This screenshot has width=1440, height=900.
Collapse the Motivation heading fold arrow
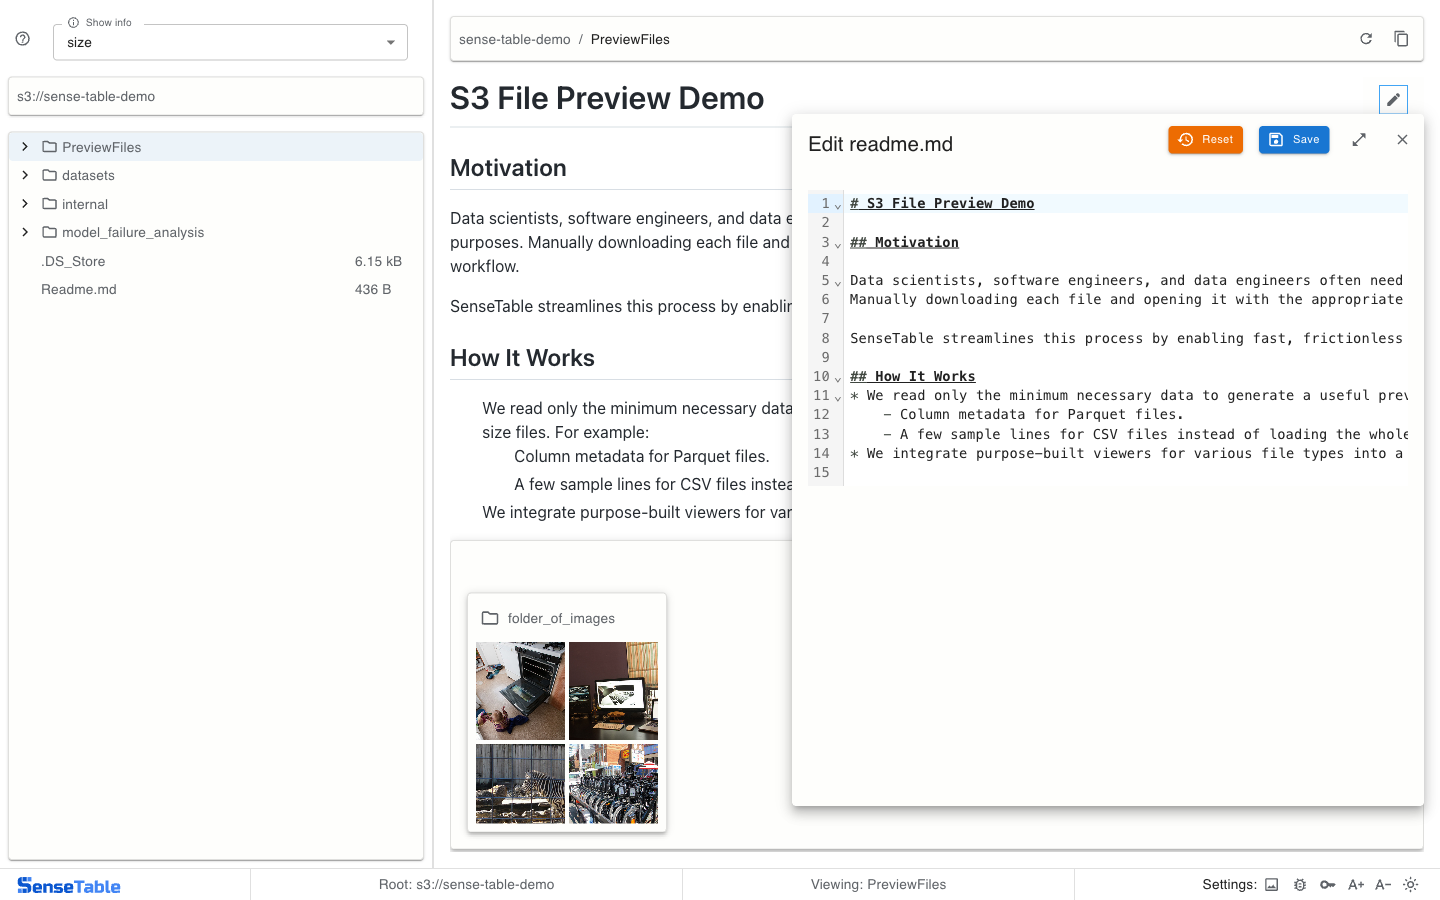coord(838,244)
